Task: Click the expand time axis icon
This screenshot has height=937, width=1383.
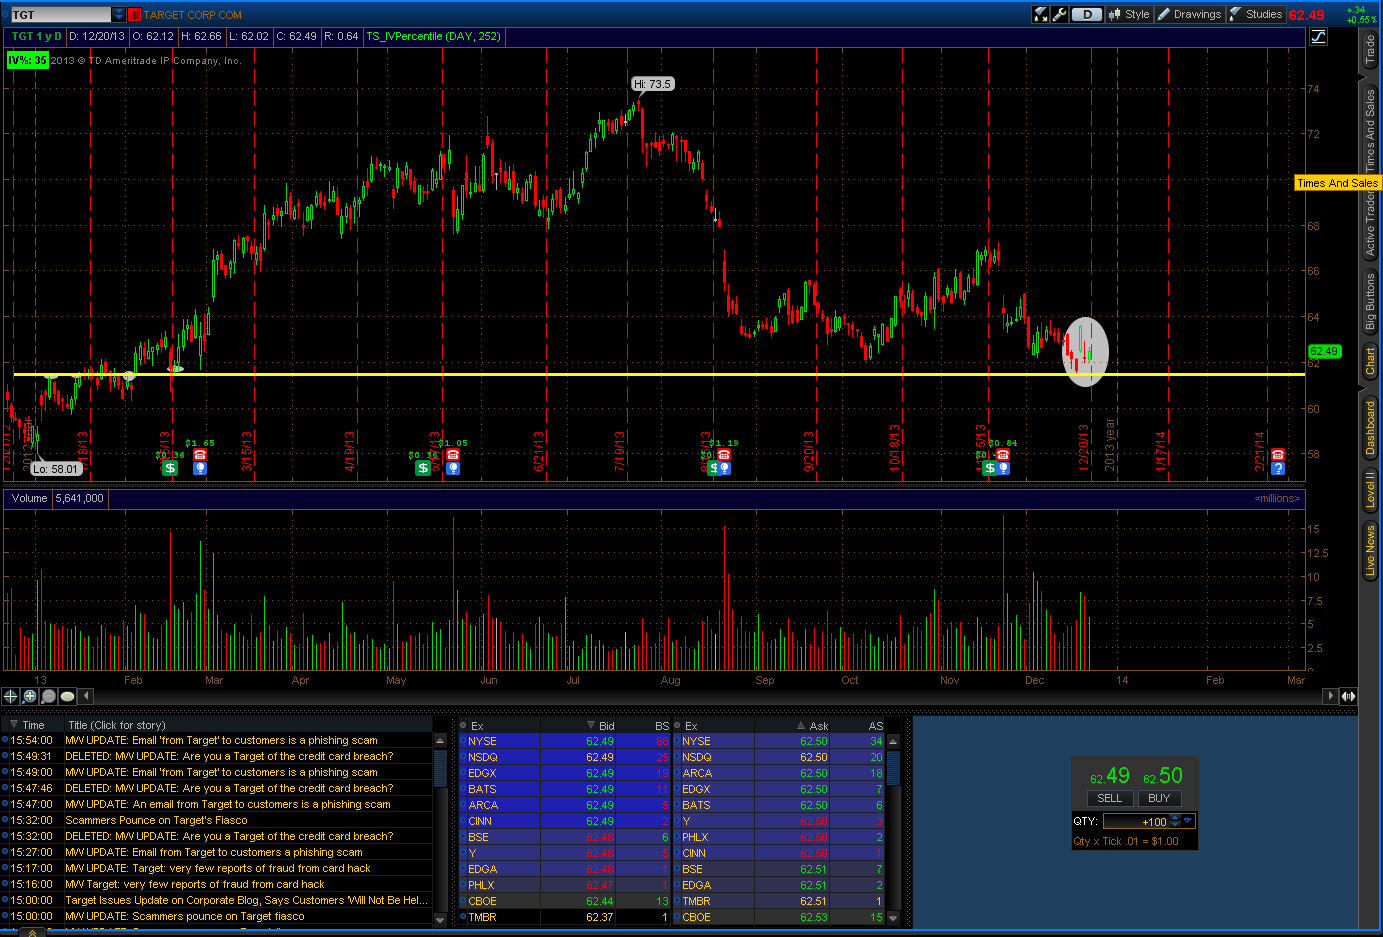Action: [1348, 696]
